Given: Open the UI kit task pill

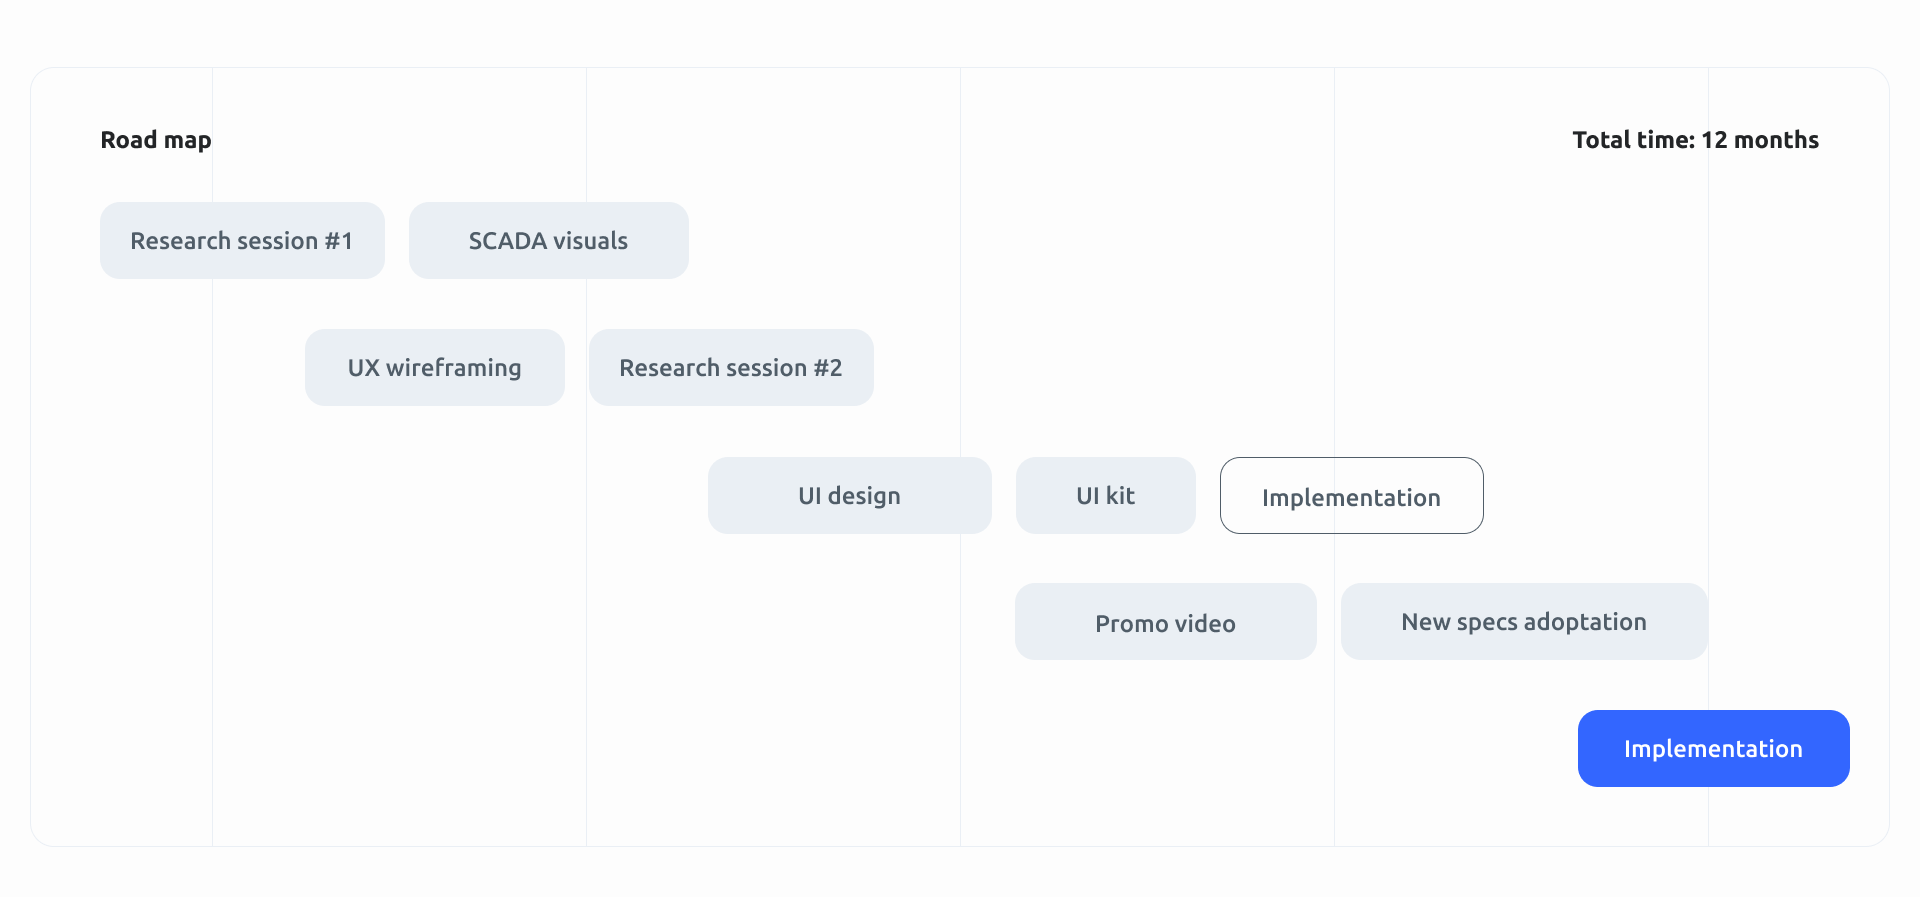Looking at the screenshot, I should (1105, 496).
